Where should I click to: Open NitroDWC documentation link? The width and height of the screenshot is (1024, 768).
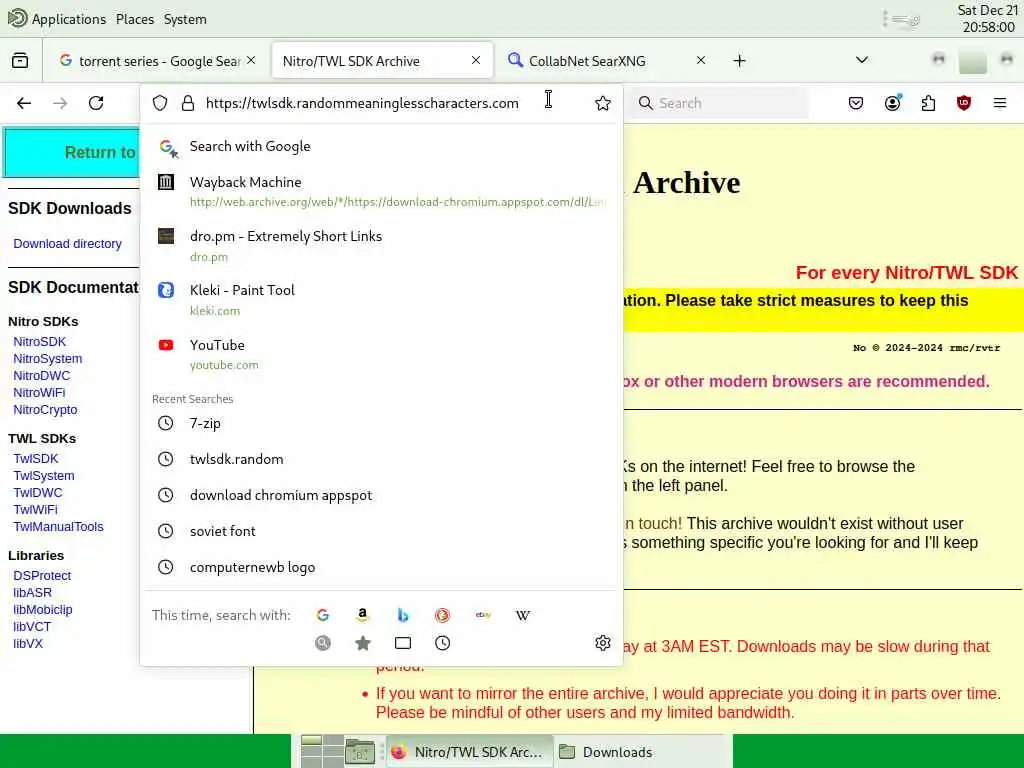point(41,376)
